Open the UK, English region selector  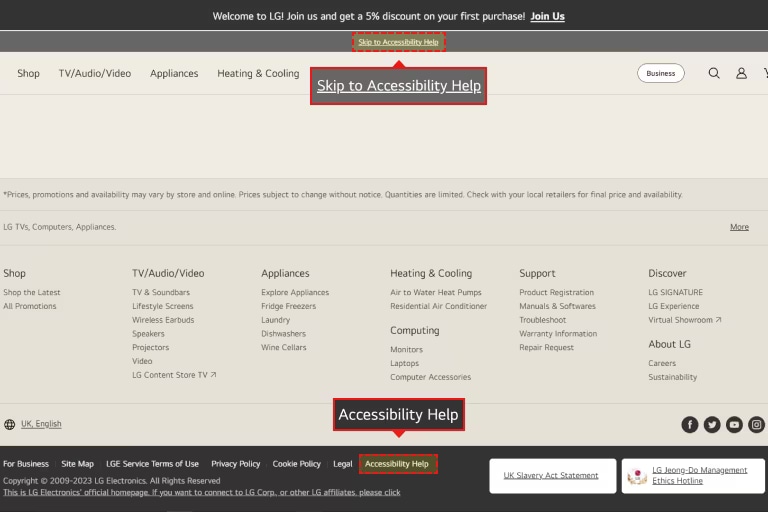click(41, 424)
